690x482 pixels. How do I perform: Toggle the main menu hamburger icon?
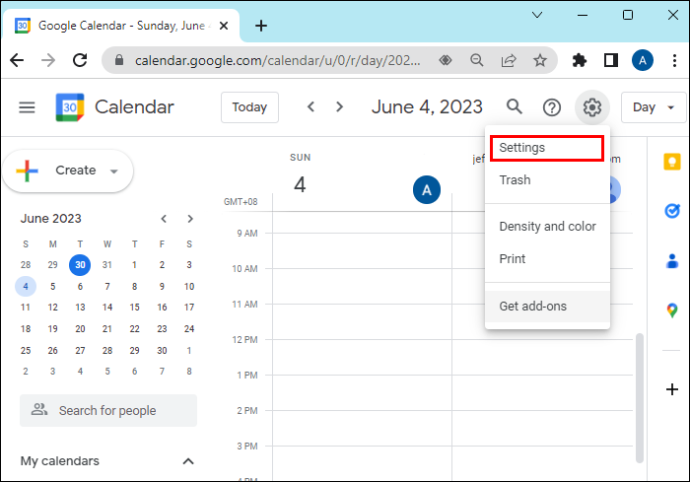pyautogui.click(x=27, y=107)
